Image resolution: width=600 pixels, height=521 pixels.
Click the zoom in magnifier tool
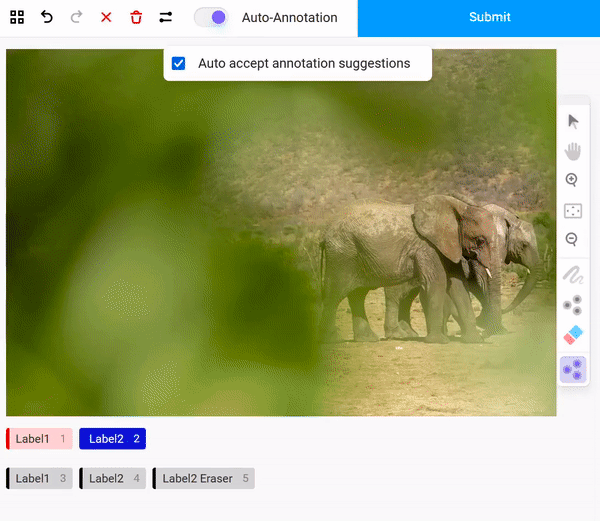pos(573,181)
